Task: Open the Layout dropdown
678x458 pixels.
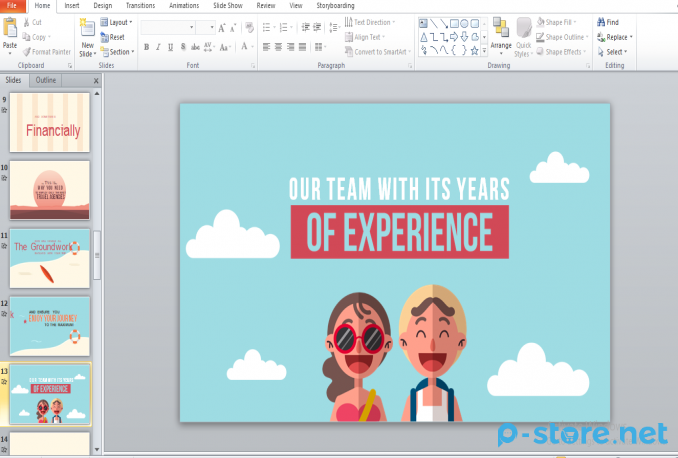Action: coord(118,22)
